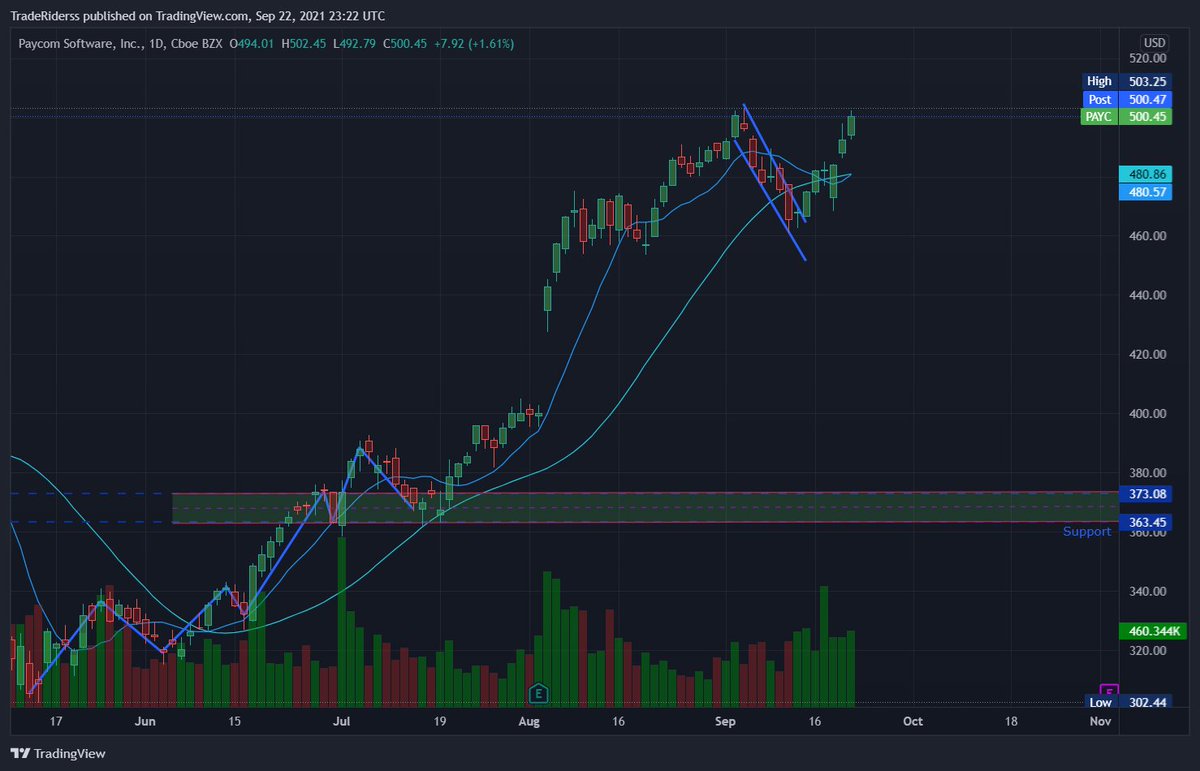Screen dimensions: 1200x771
Task: Click the 'Sep' date axis label
Action: click(727, 721)
